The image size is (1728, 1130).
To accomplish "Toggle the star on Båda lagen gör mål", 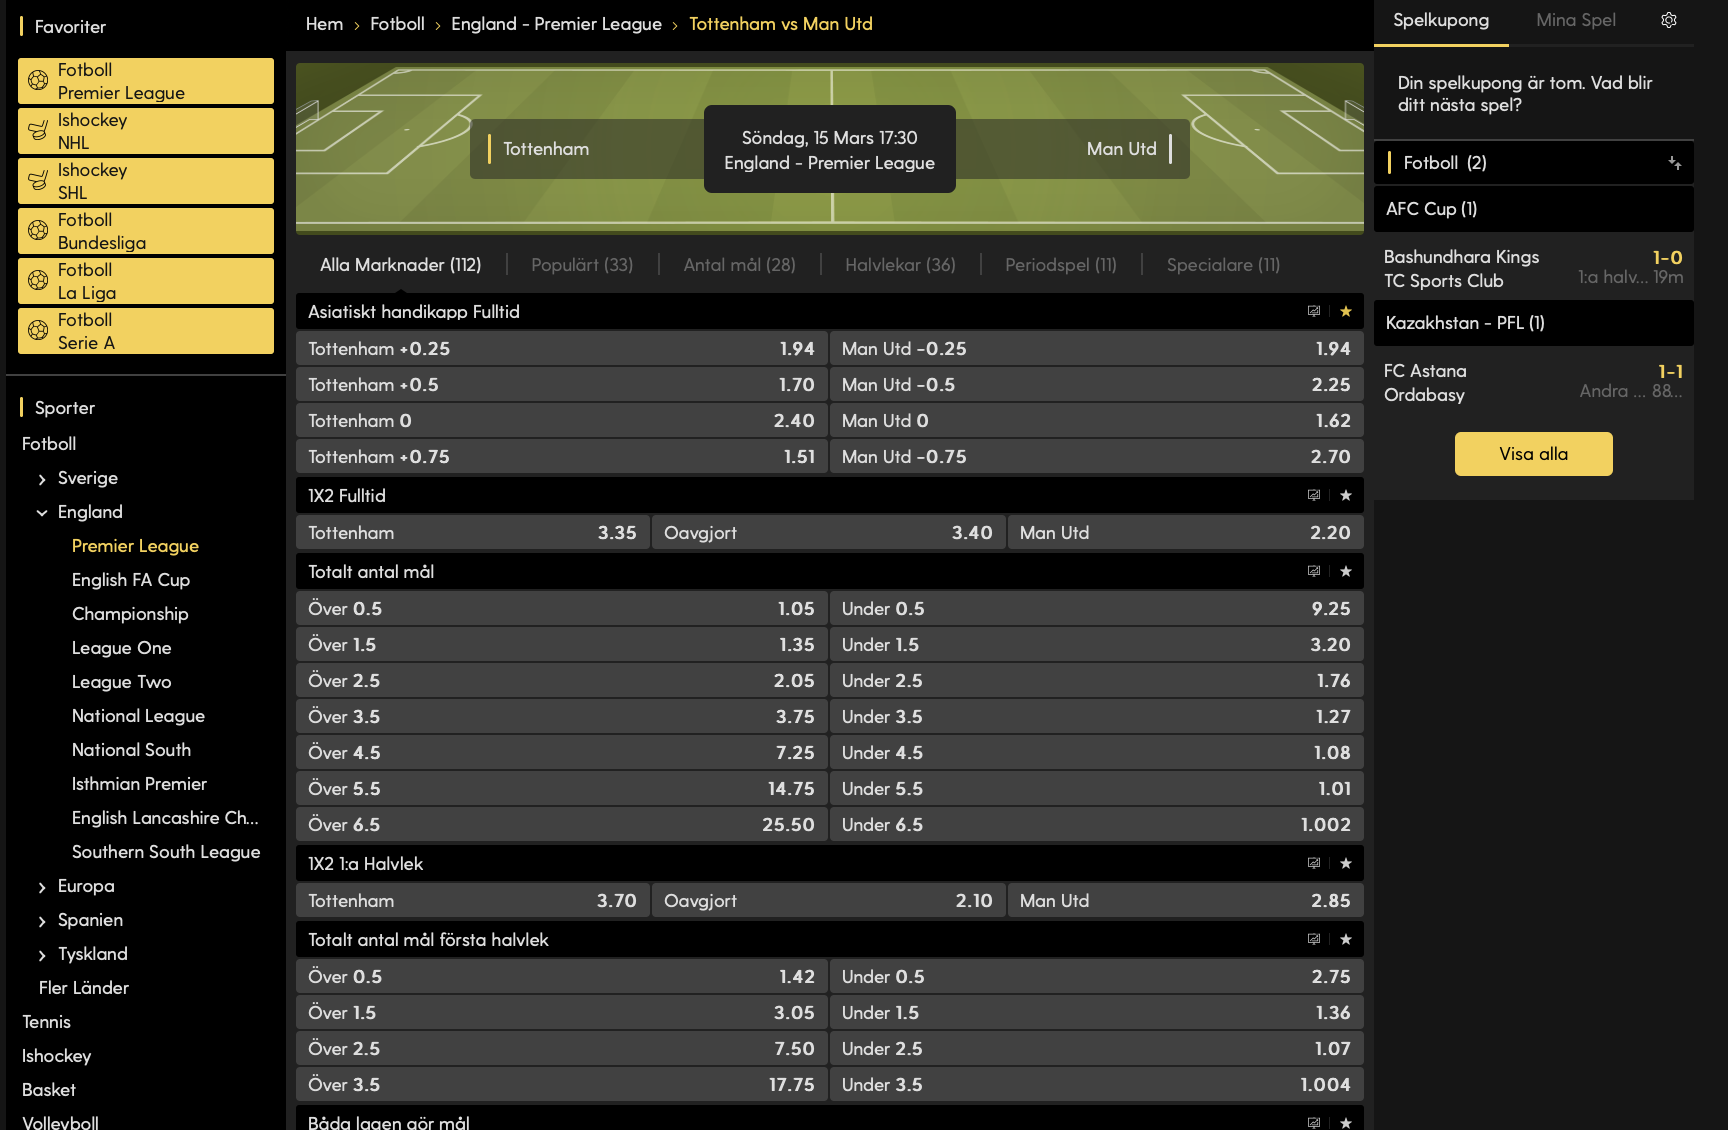I will point(1345,1121).
